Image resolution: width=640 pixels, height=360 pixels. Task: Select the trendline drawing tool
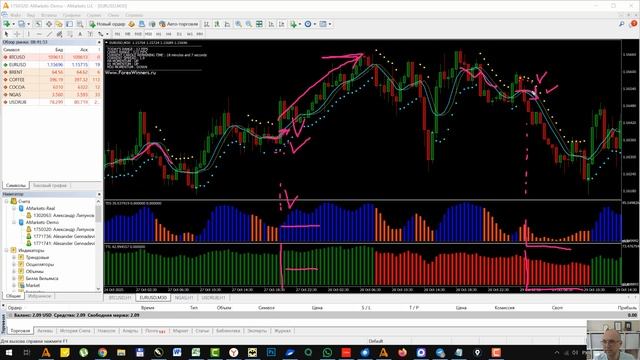[x=49, y=34]
